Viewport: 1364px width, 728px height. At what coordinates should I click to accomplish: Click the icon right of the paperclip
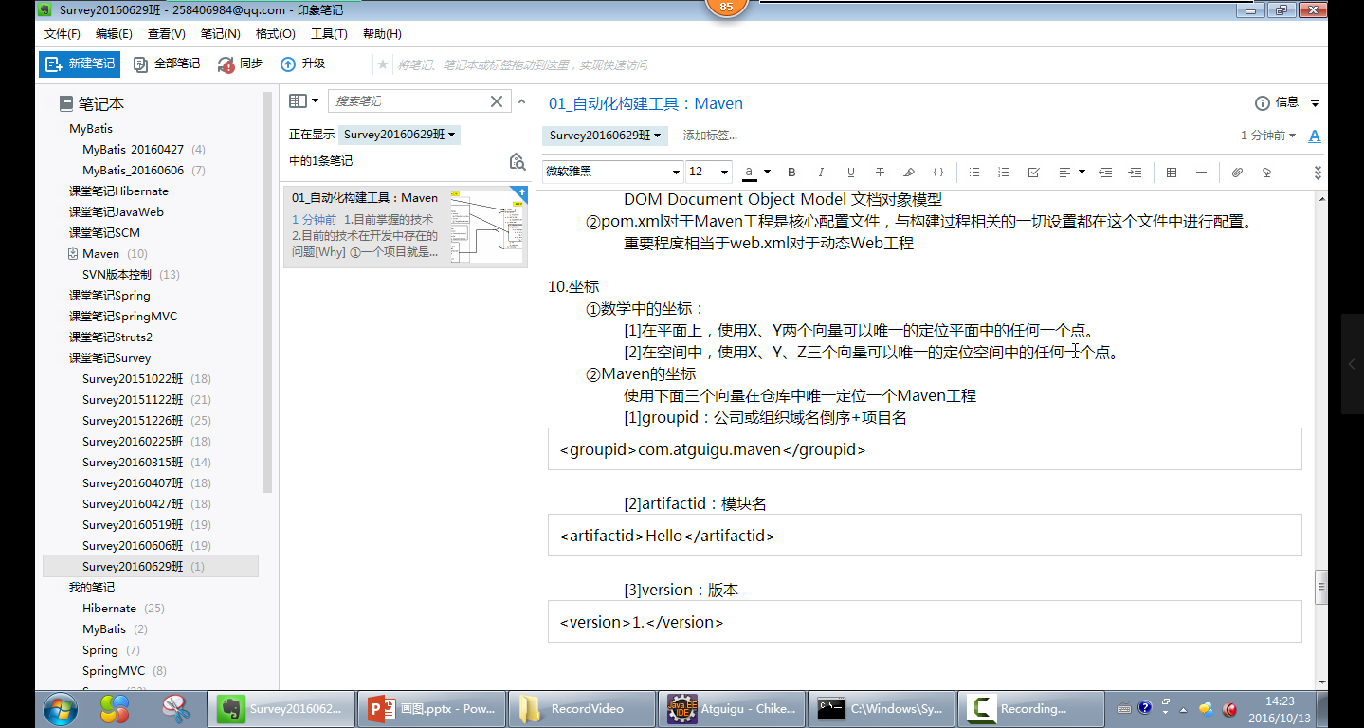1266,172
